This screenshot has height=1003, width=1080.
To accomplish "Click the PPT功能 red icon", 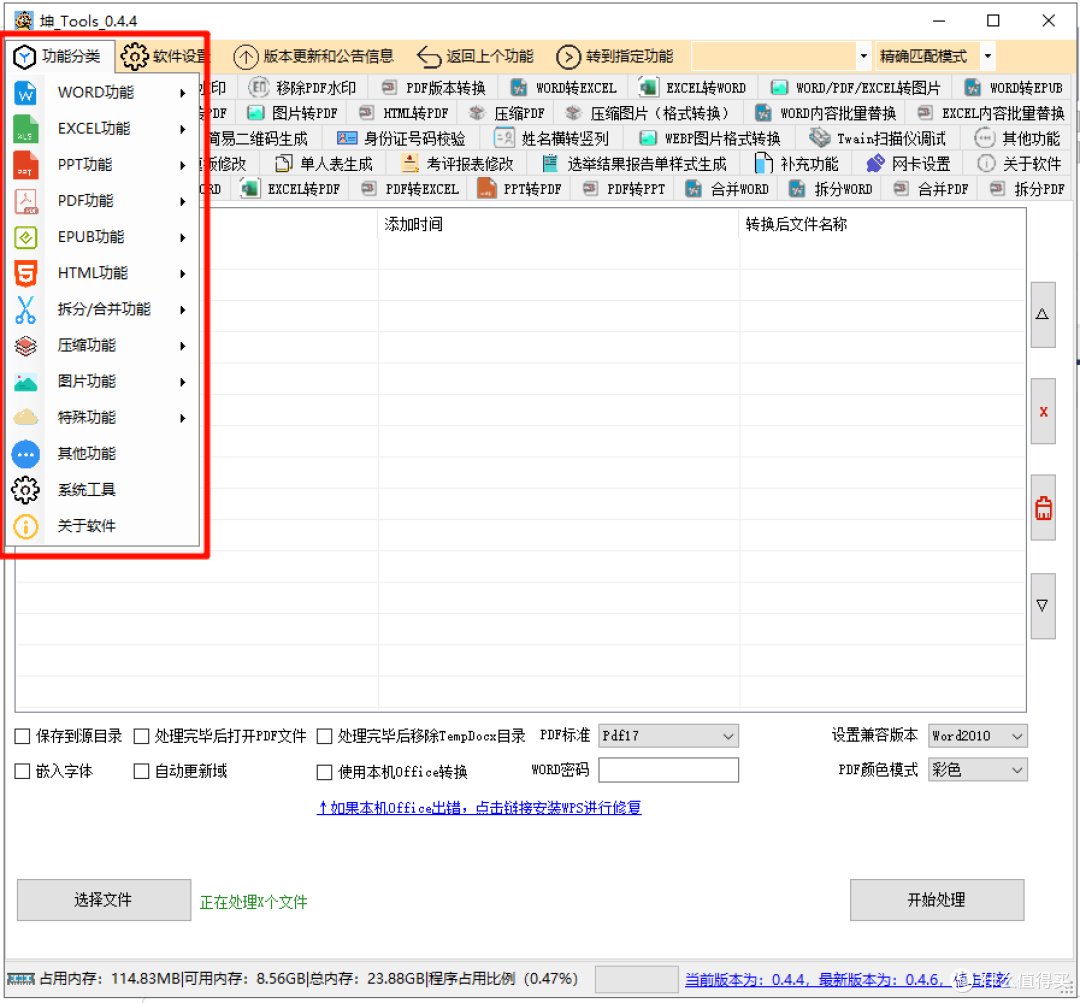I will [25, 165].
